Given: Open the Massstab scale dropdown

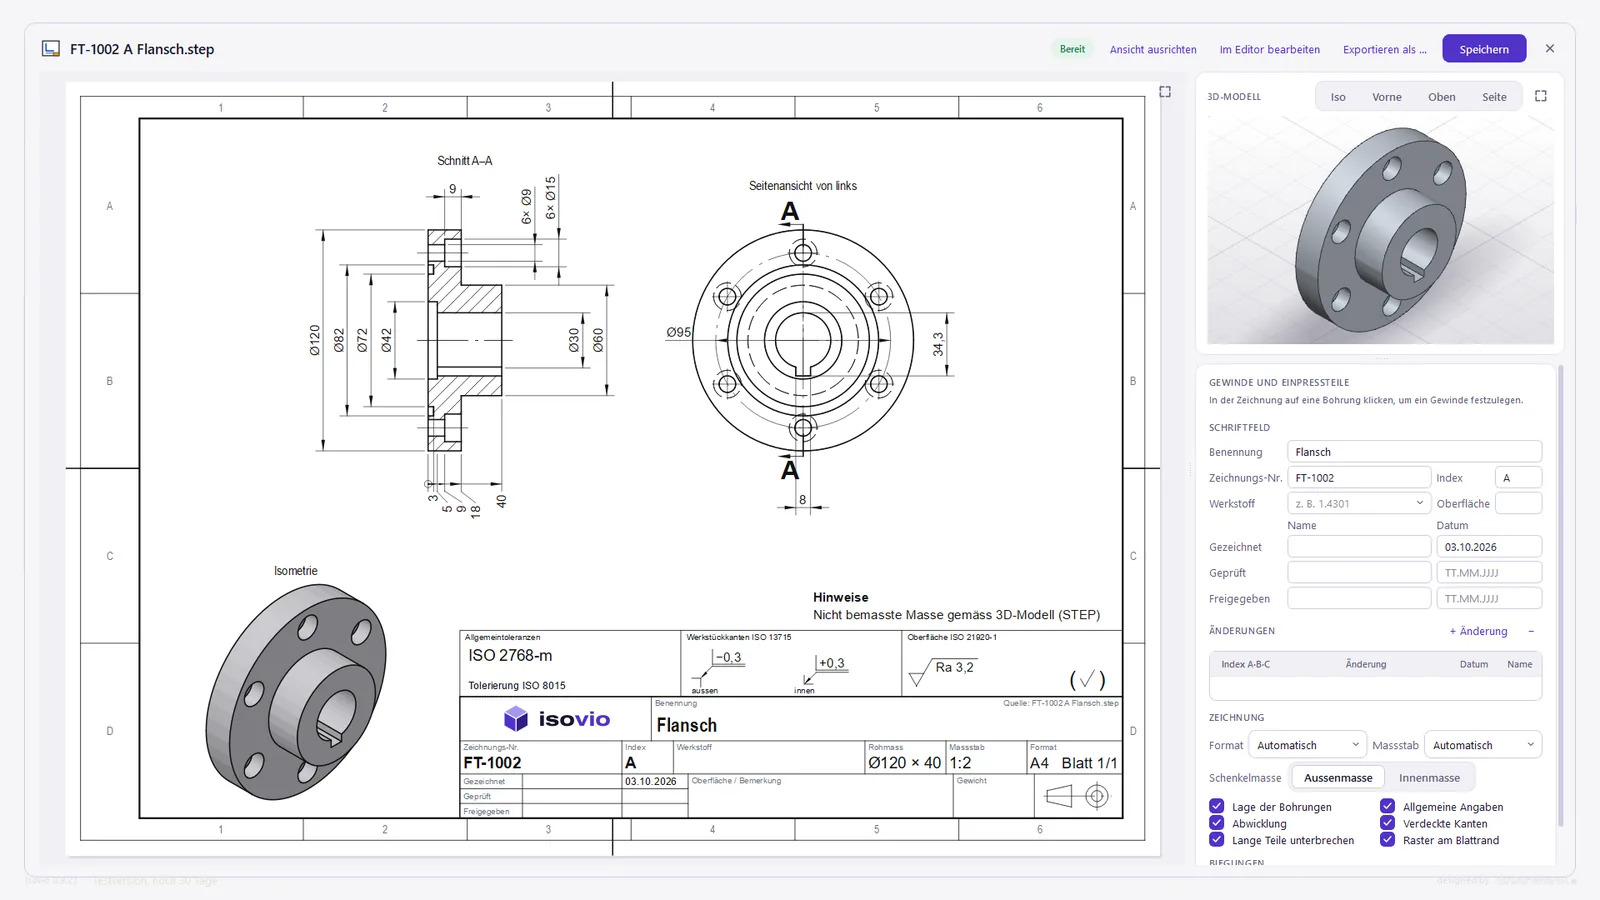Looking at the screenshot, I should click(1483, 745).
